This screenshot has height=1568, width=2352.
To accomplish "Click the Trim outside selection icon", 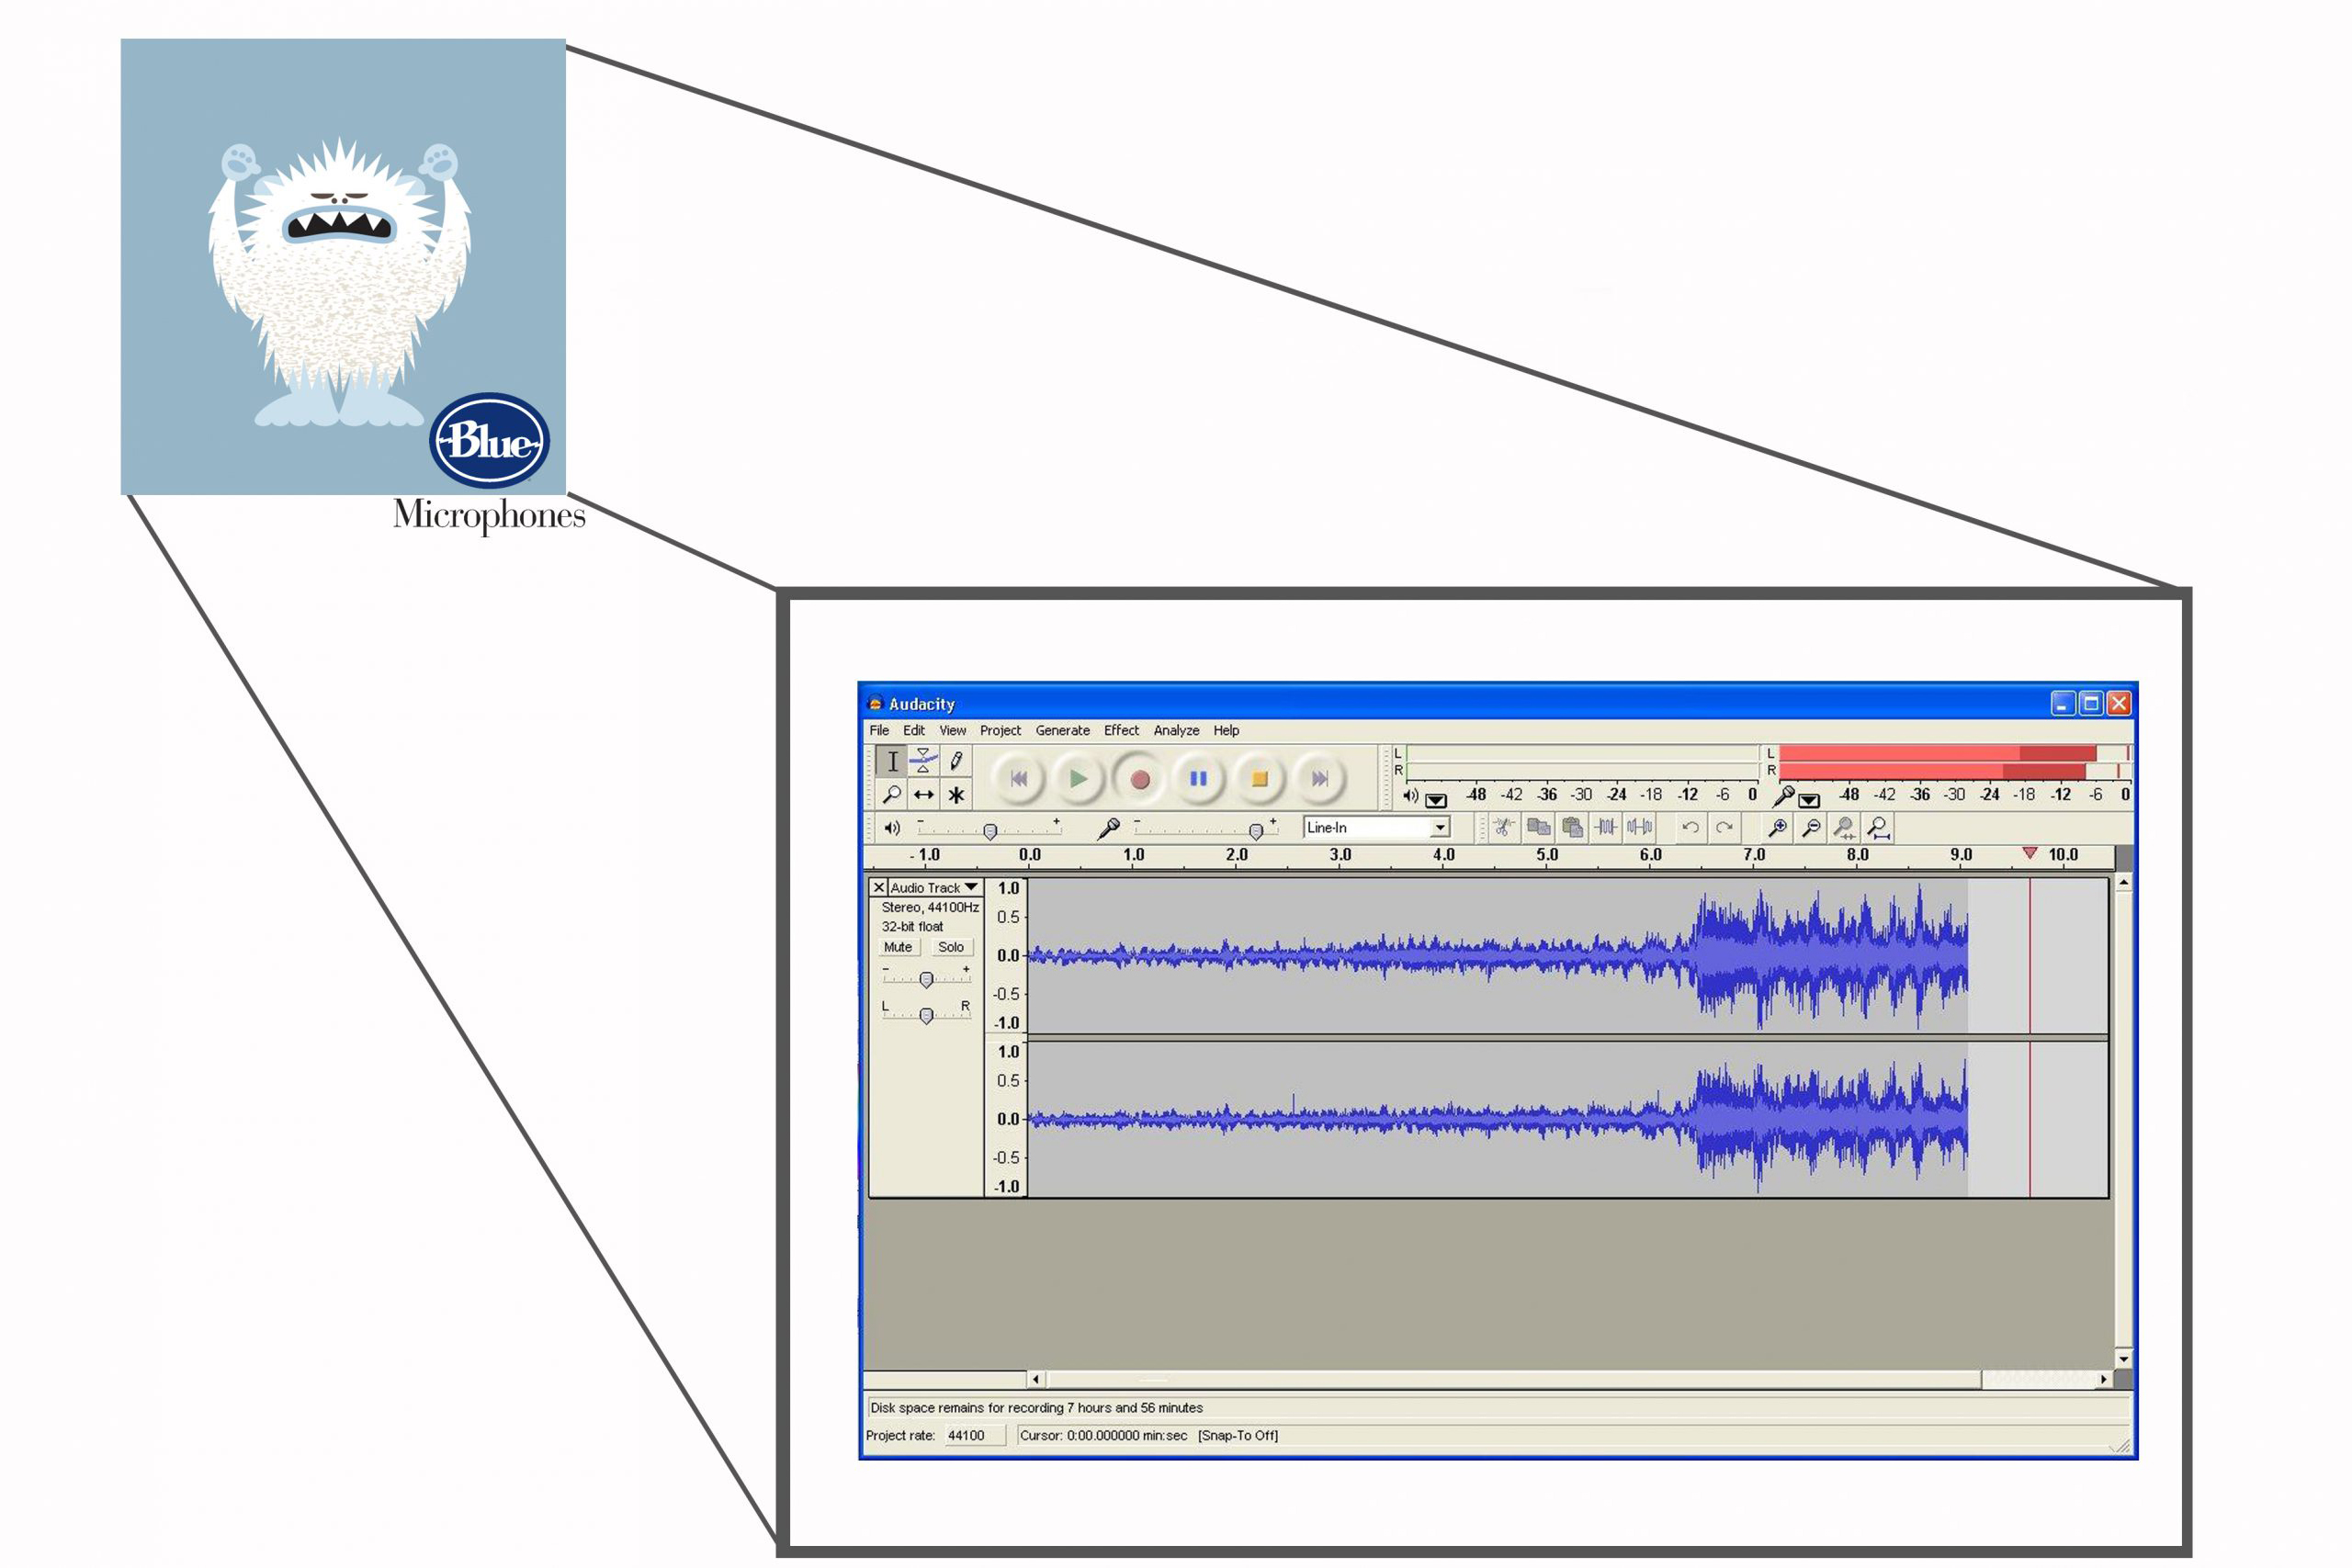I will tap(1606, 827).
